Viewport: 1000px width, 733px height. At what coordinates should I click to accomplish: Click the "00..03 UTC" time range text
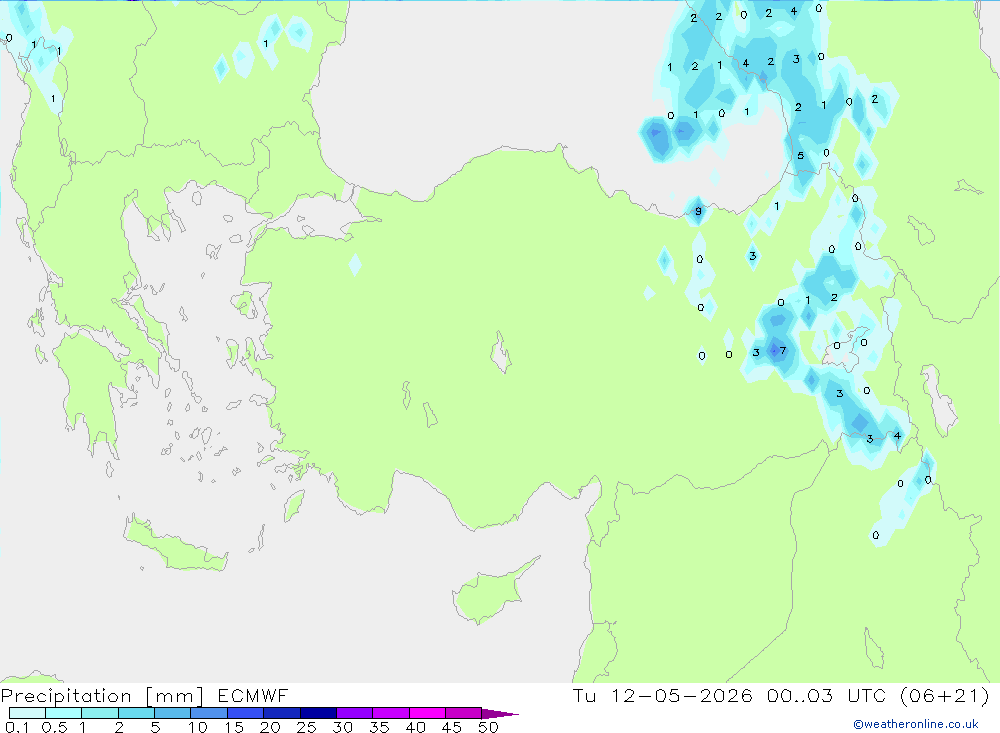[x=827, y=696]
